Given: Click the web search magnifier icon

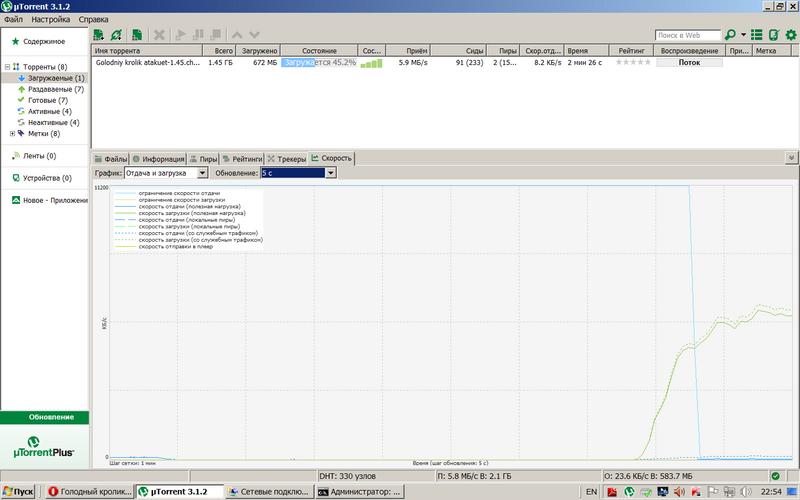Looking at the screenshot, I should (730, 35).
